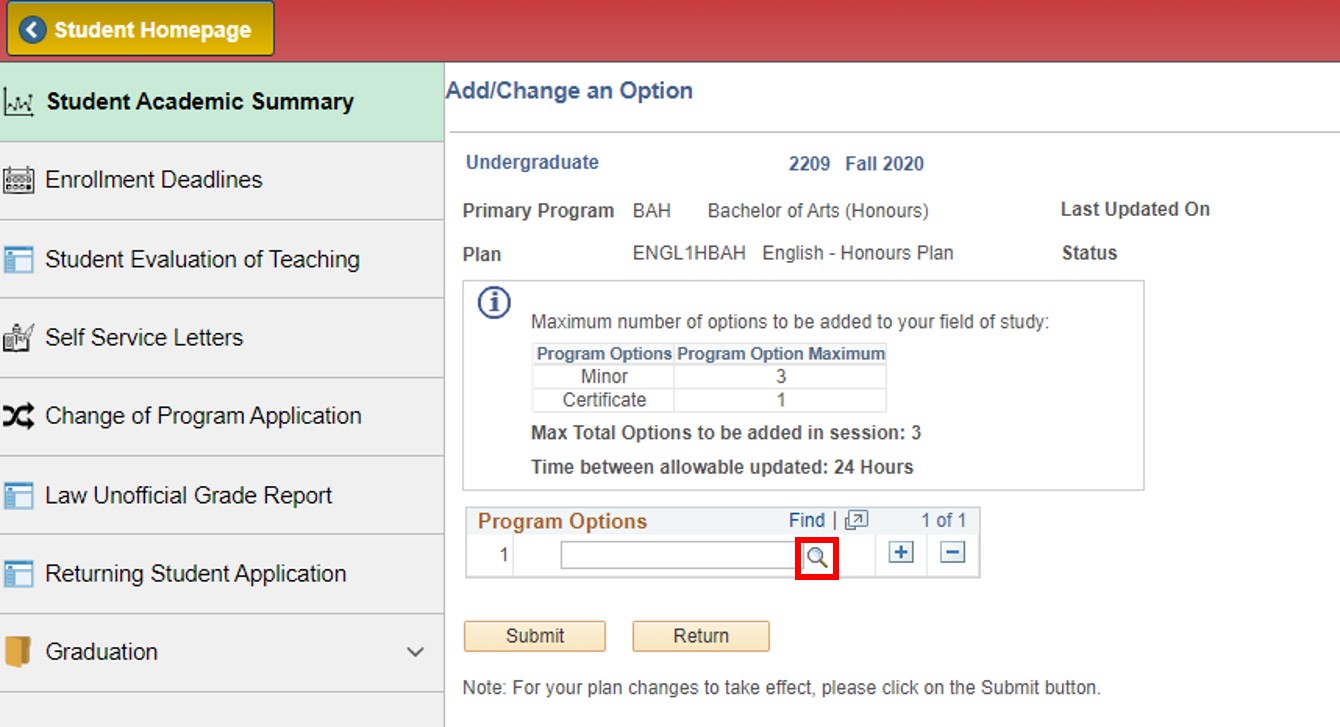The image size is (1340, 727).
Task: Click the Enrollment Deadlines calendar icon
Action: click(20, 180)
